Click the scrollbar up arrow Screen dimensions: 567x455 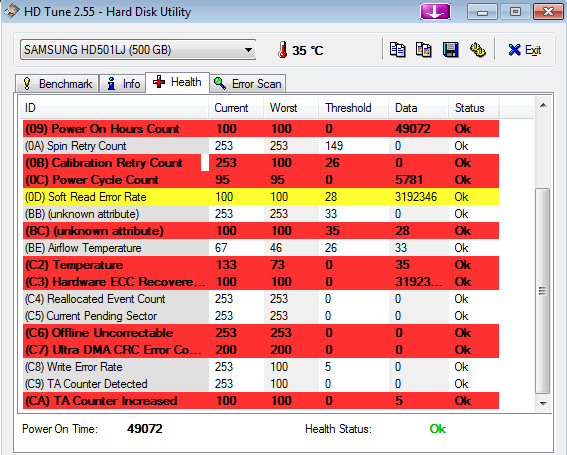pyautogui.click(x=543, y=105)
